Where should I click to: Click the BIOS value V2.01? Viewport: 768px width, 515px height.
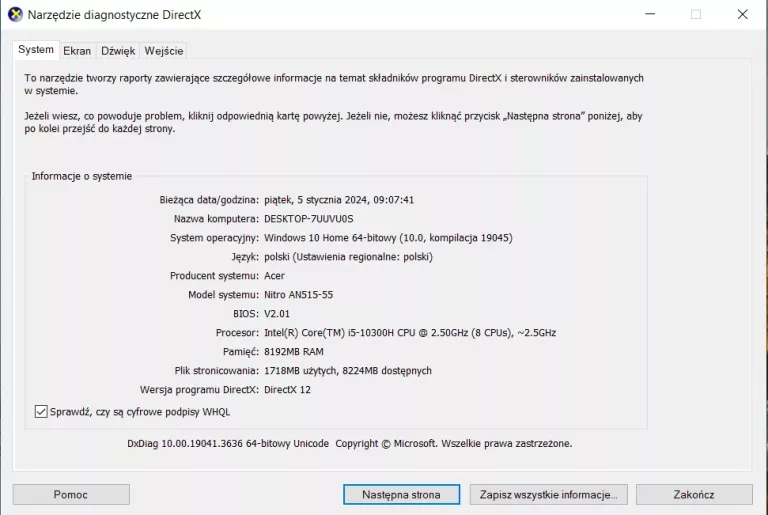[277, 314]
